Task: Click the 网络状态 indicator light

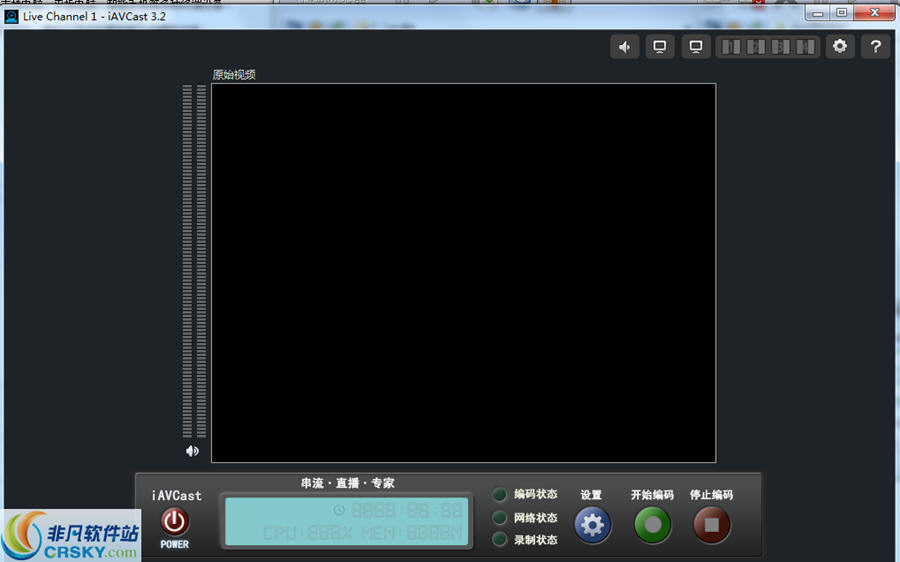Action: click(499, 518)
